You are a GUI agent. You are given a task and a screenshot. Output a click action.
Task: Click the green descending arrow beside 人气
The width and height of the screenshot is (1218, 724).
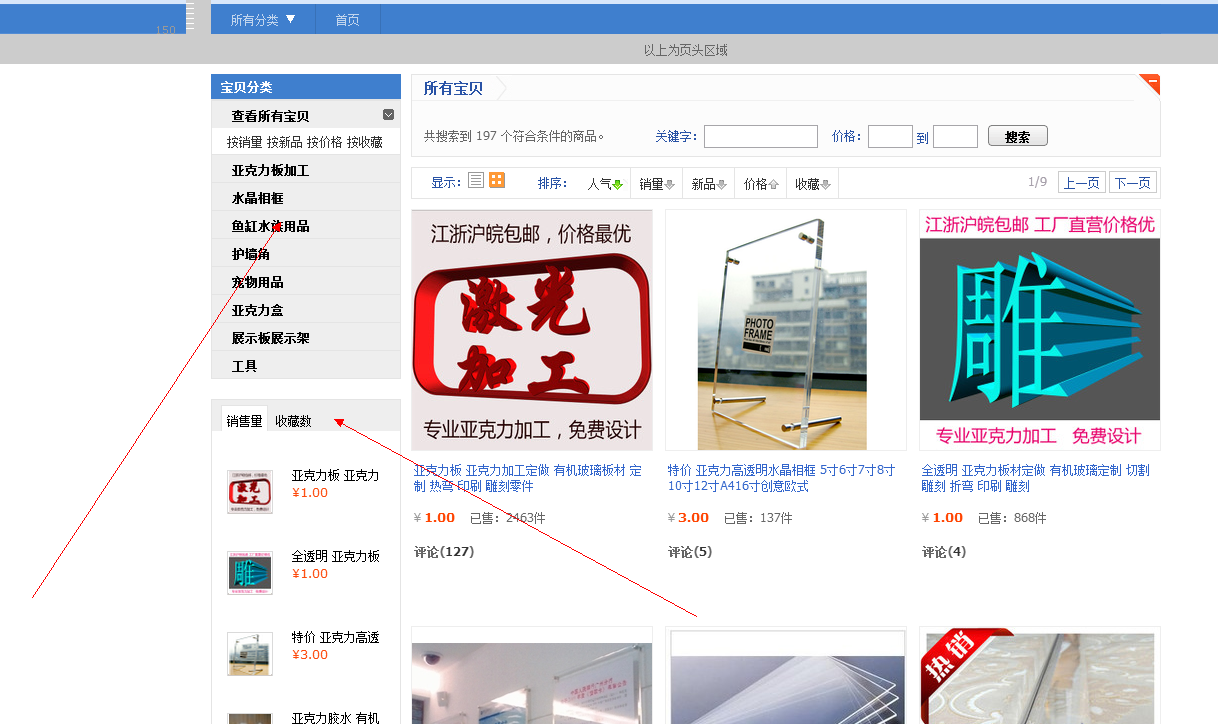(615, 182)
